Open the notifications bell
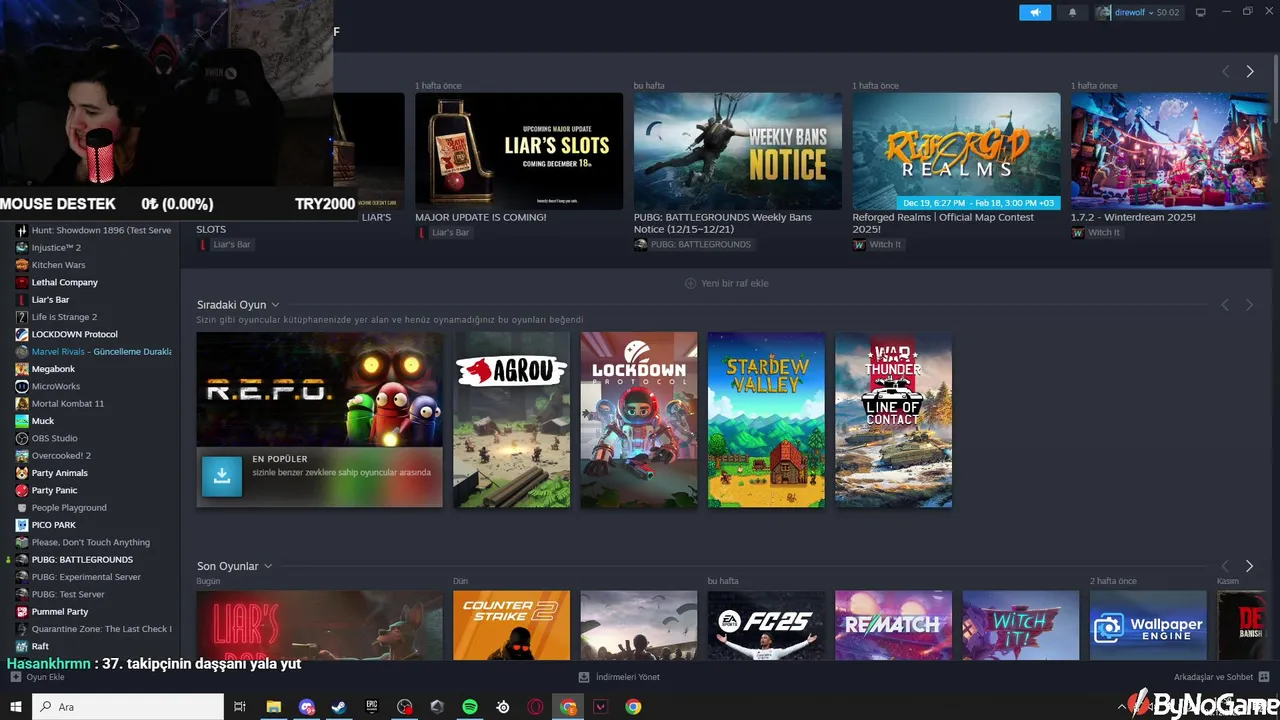 1073,12
